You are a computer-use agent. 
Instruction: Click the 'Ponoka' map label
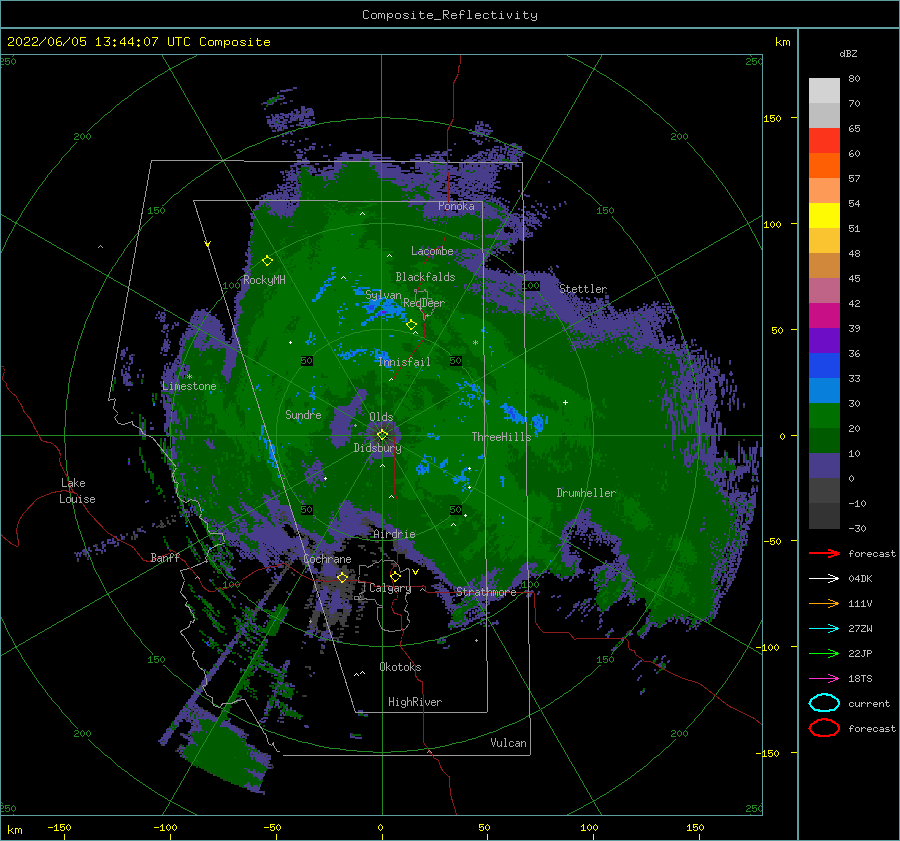(x=456, y=206)
